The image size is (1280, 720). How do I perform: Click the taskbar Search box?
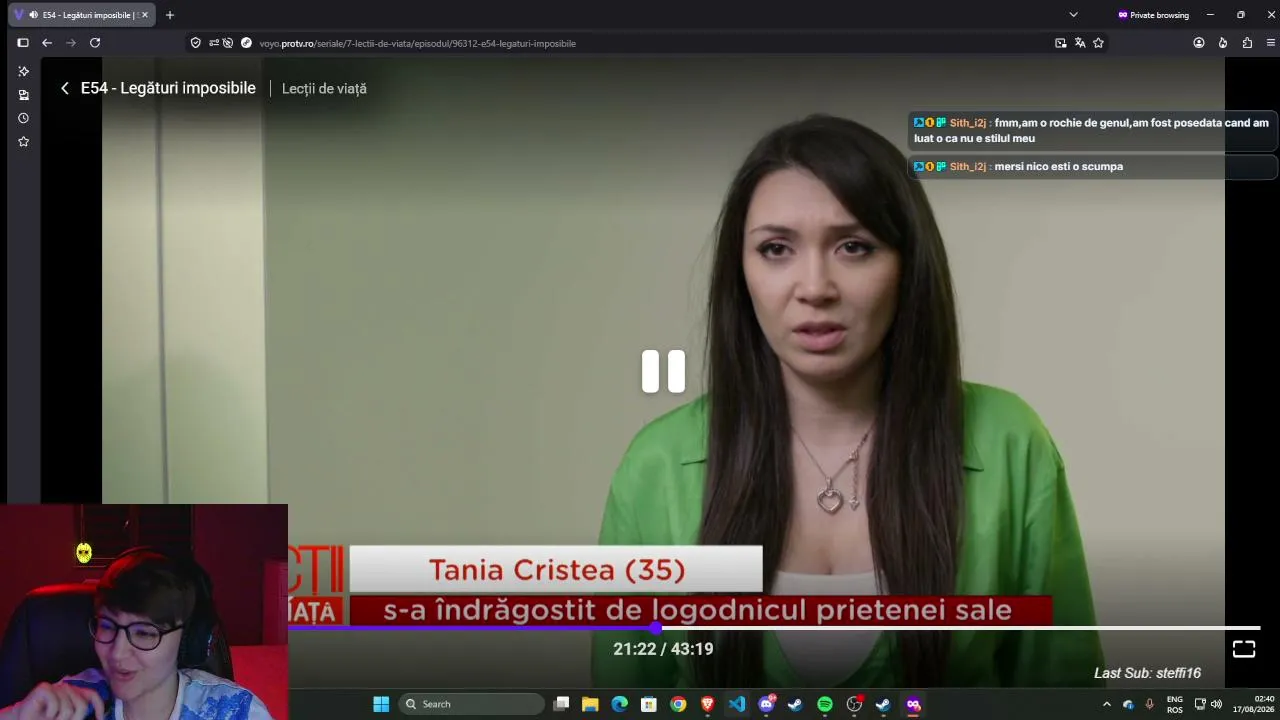pyautogui.click(x=470, y=704)
